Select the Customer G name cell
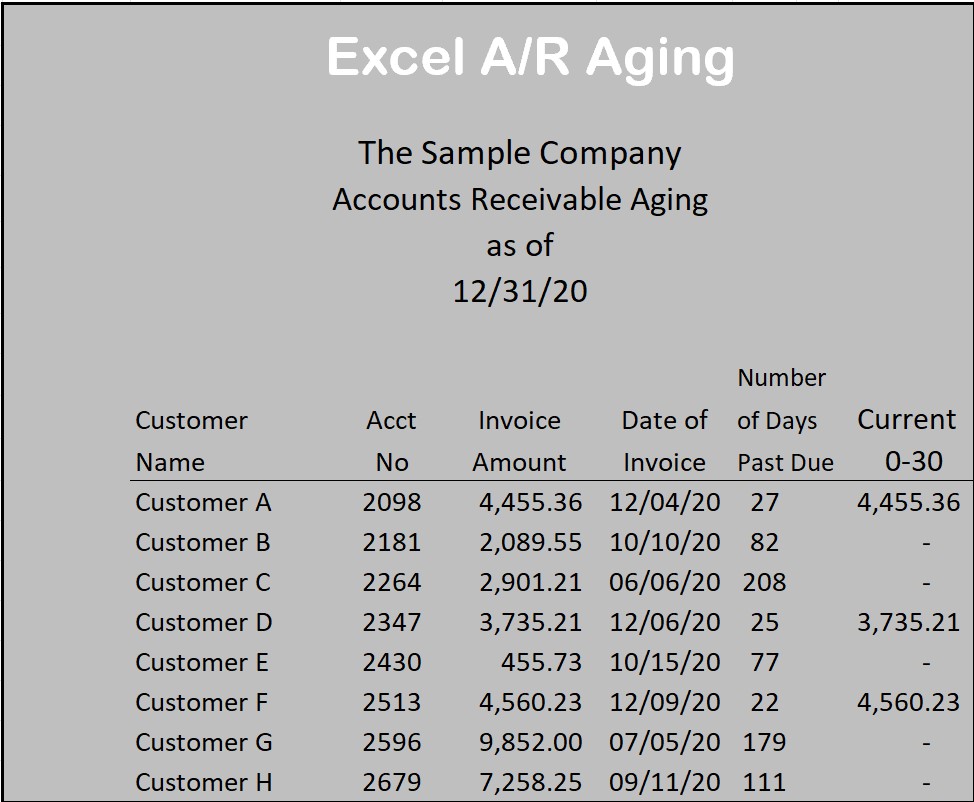 (x=204, y=742)
